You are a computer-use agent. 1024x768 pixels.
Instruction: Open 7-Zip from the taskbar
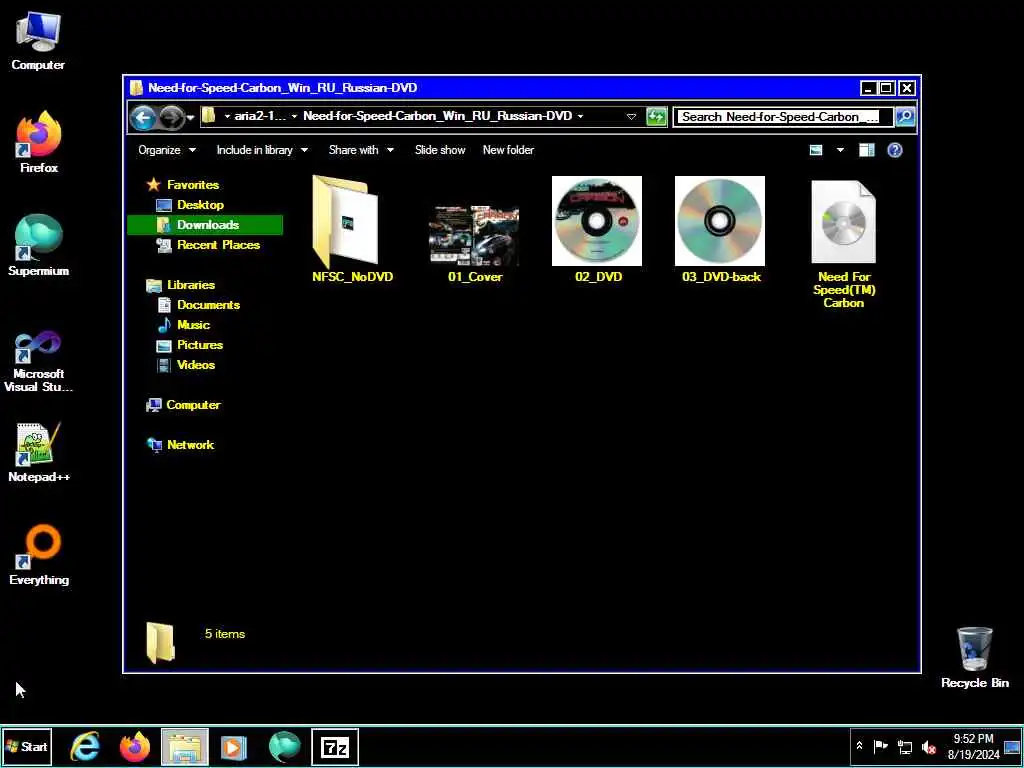click(x=335, y=746)
